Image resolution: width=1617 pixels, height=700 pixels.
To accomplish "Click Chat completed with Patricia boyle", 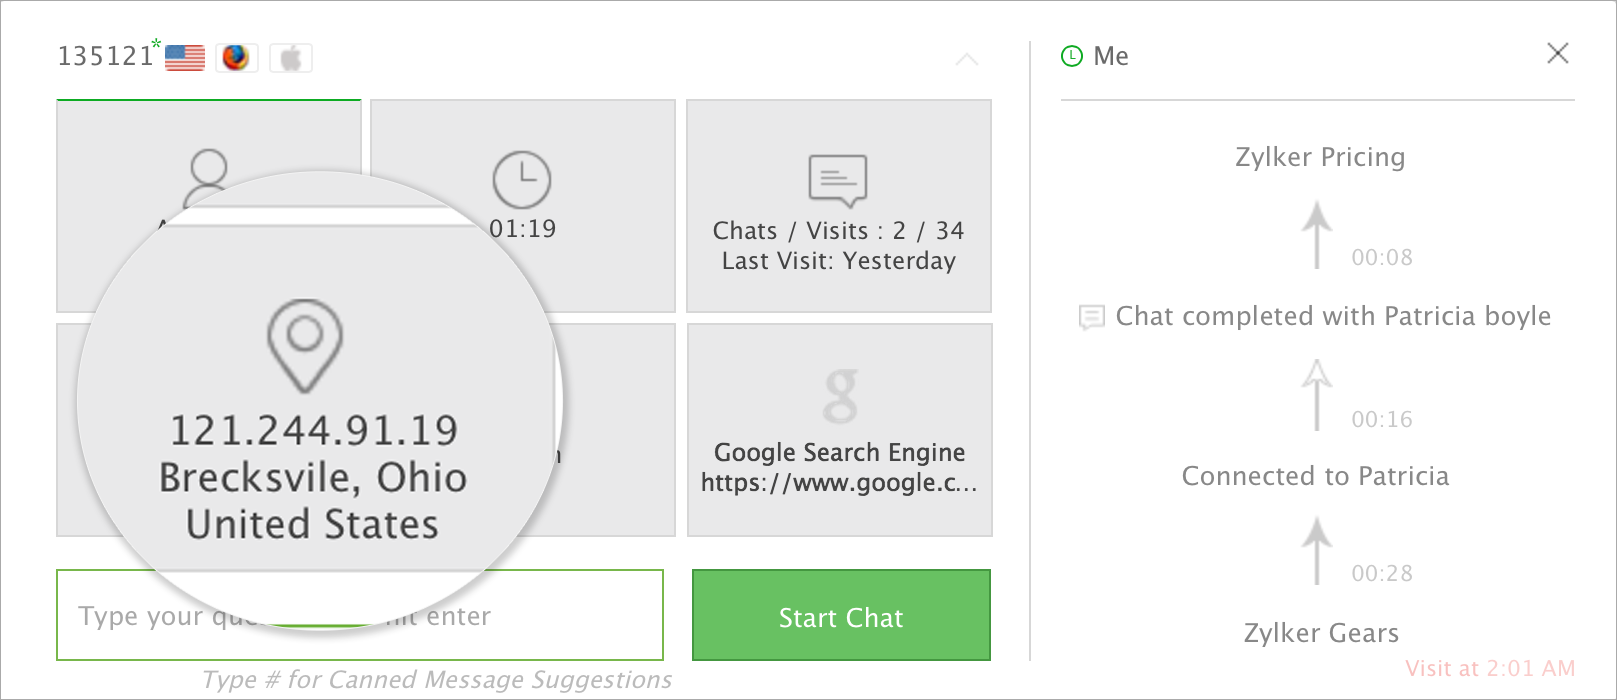I will 1332,317.
